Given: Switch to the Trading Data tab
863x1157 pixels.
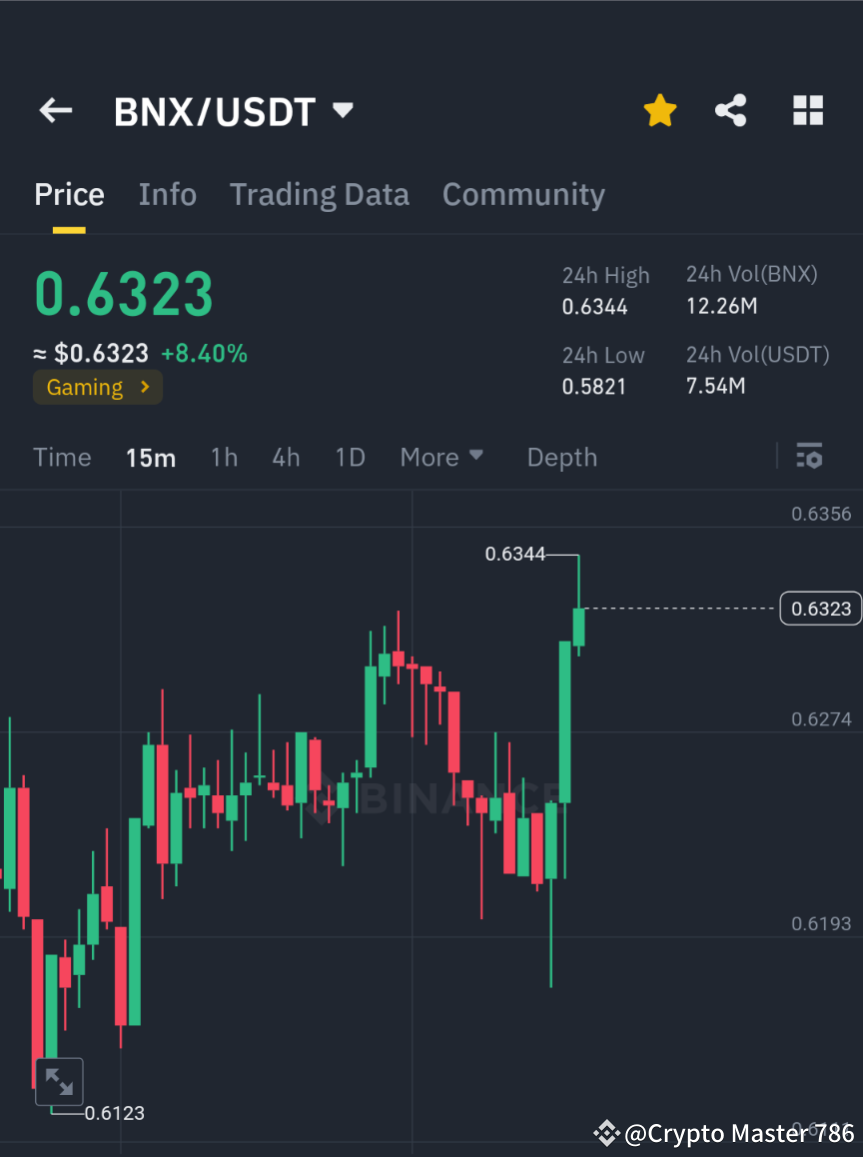Looking at the screenshot, I should [319, 194].
